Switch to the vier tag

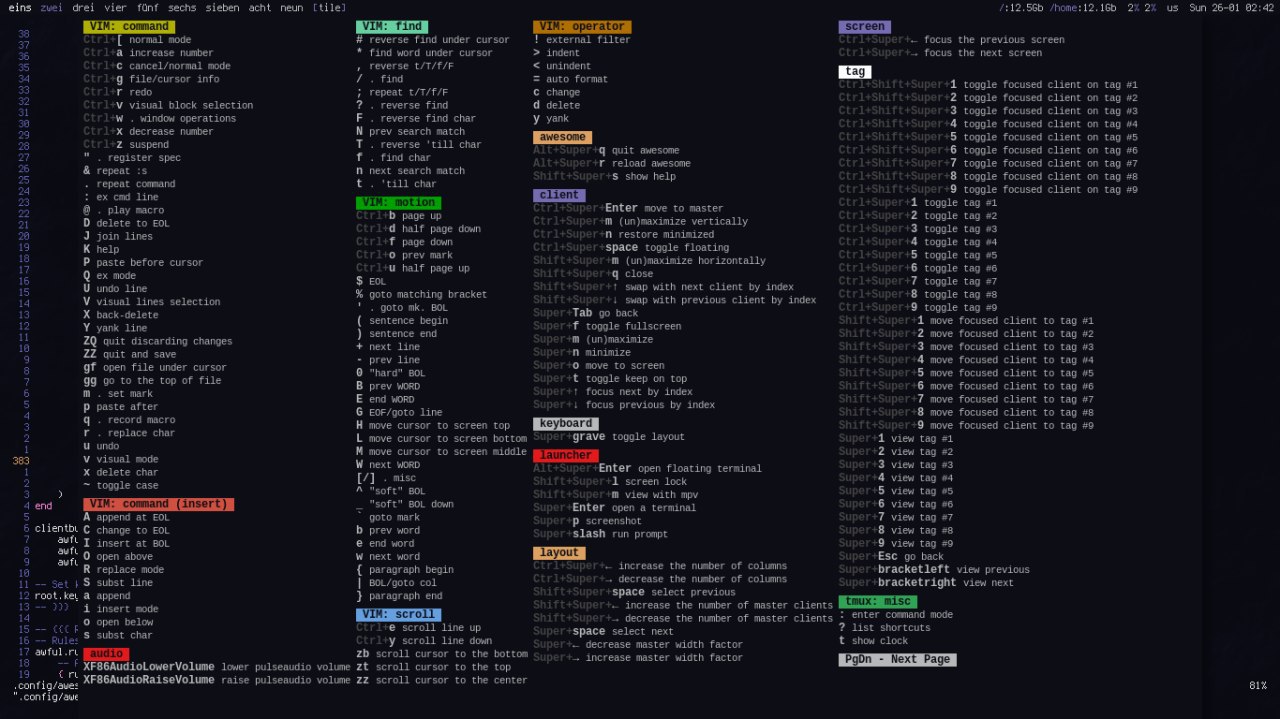click(x=115, y=8)
